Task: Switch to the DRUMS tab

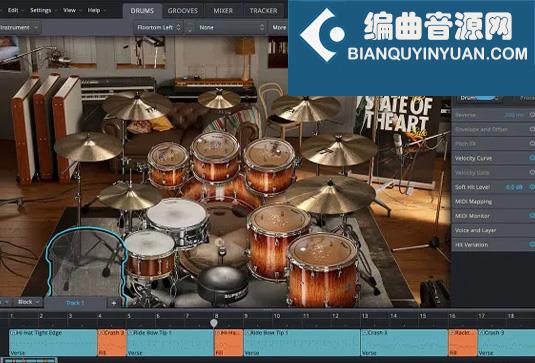Action: [142, 11]
